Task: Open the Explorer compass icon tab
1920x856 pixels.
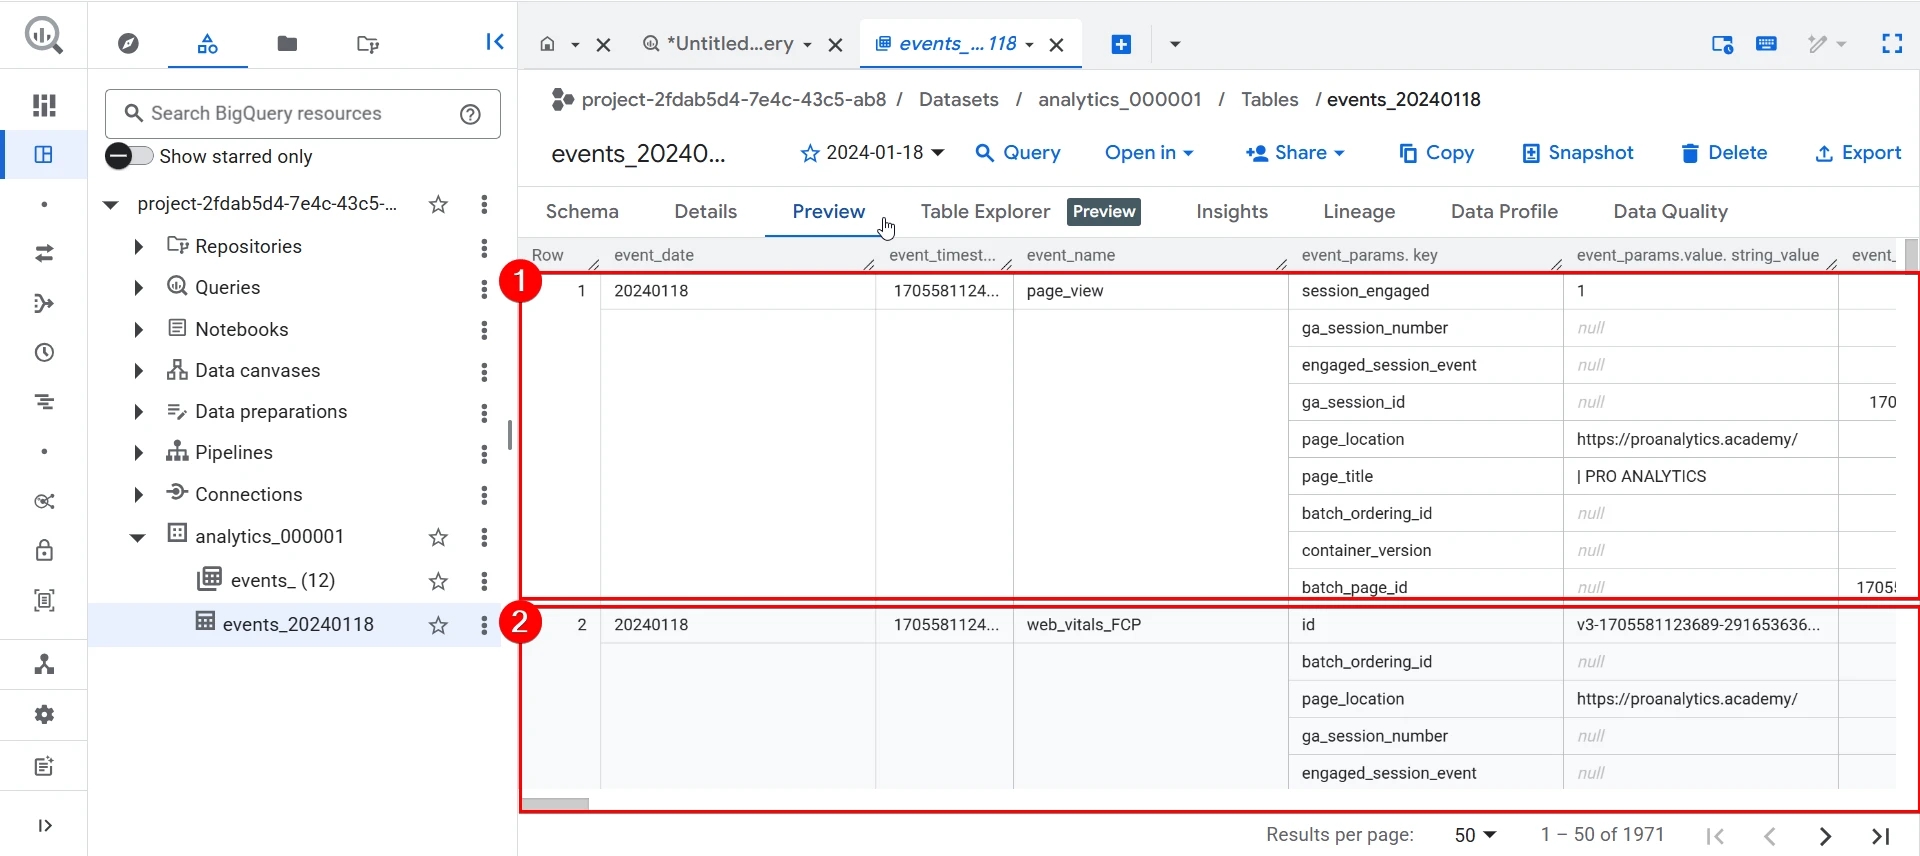Action: pos(128,43)
